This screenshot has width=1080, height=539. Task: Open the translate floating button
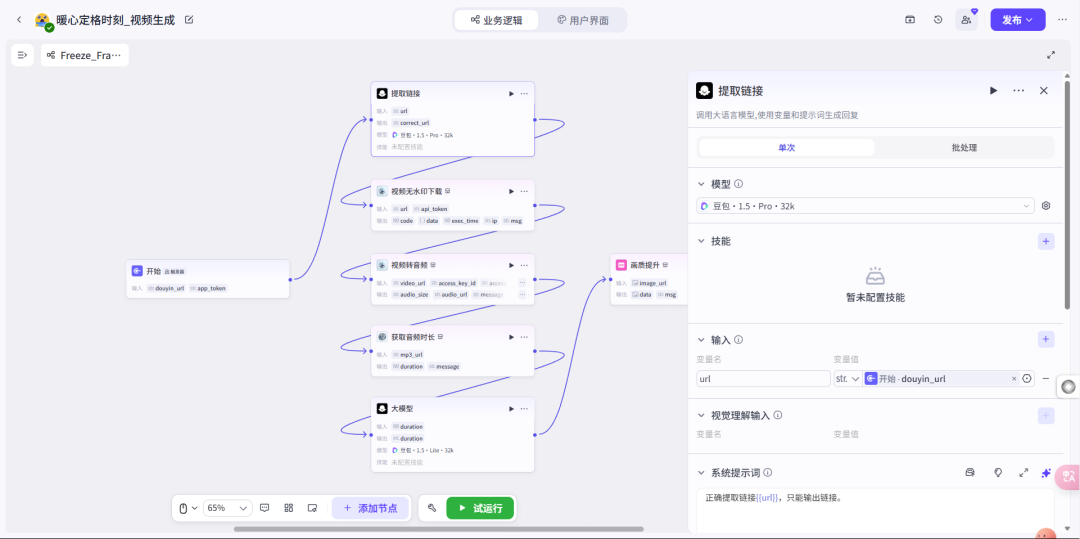[x=1069, y=476]
